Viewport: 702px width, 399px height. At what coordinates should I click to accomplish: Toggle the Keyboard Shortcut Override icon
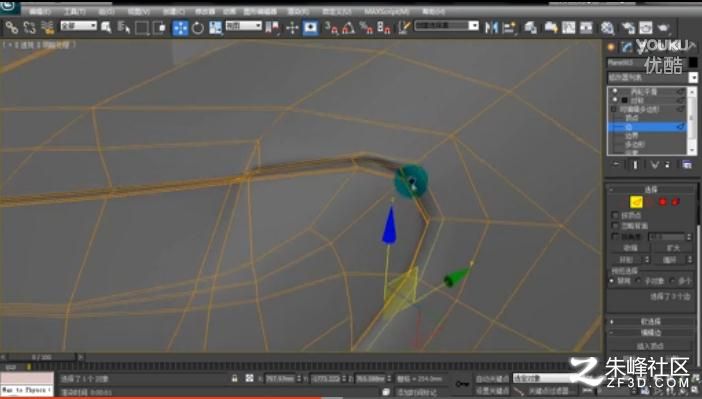310,28
